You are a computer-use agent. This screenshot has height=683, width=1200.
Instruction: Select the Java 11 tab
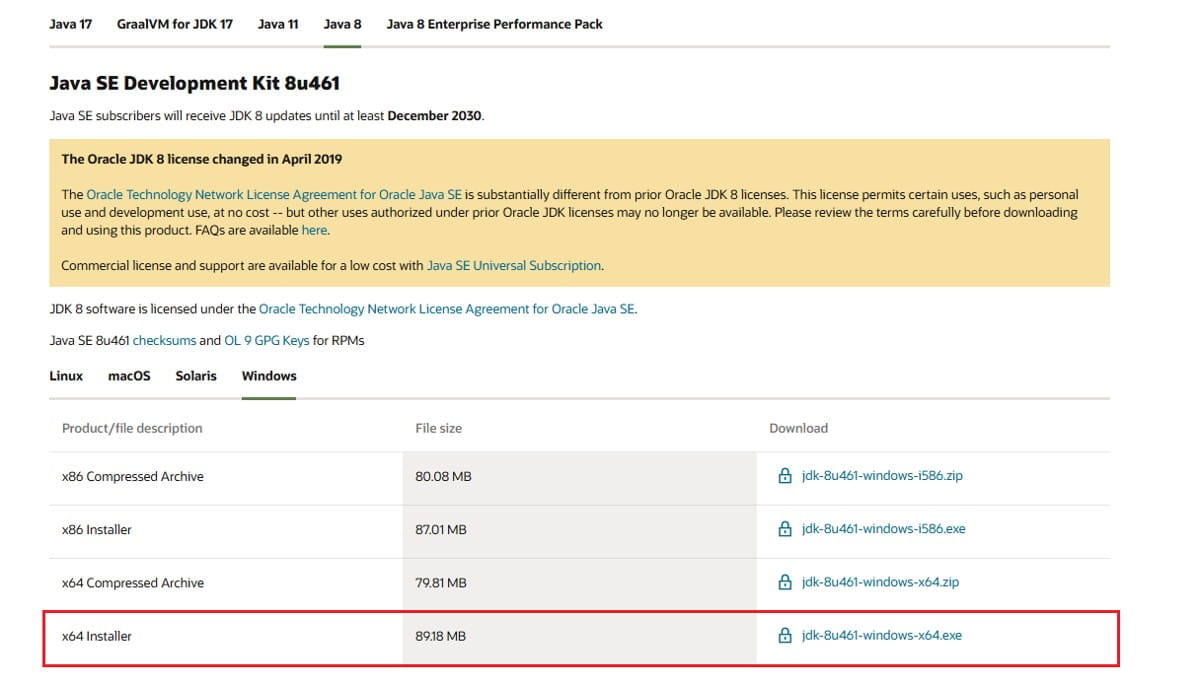[278, 24]
